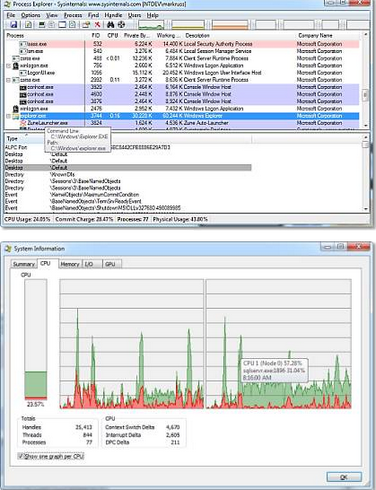The height and width of the screenshot is (490, 376).
Task: Click CPU Usage 24.05% in status bar
Action: pyautogui.click(x=27, y=219)
